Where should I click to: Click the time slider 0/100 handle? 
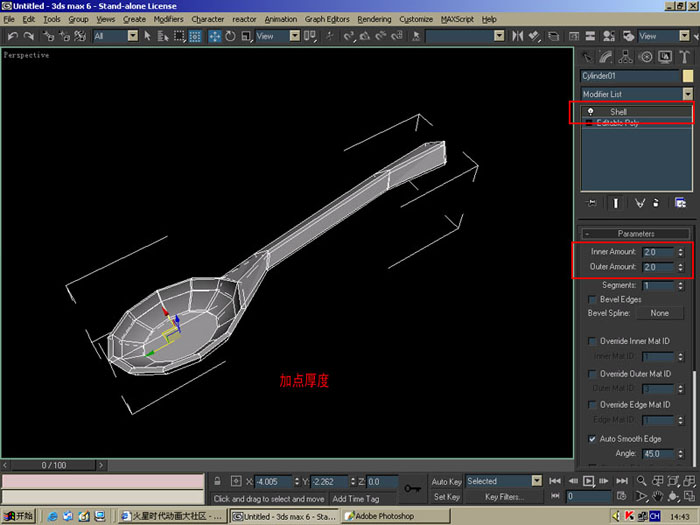[54, 465]
